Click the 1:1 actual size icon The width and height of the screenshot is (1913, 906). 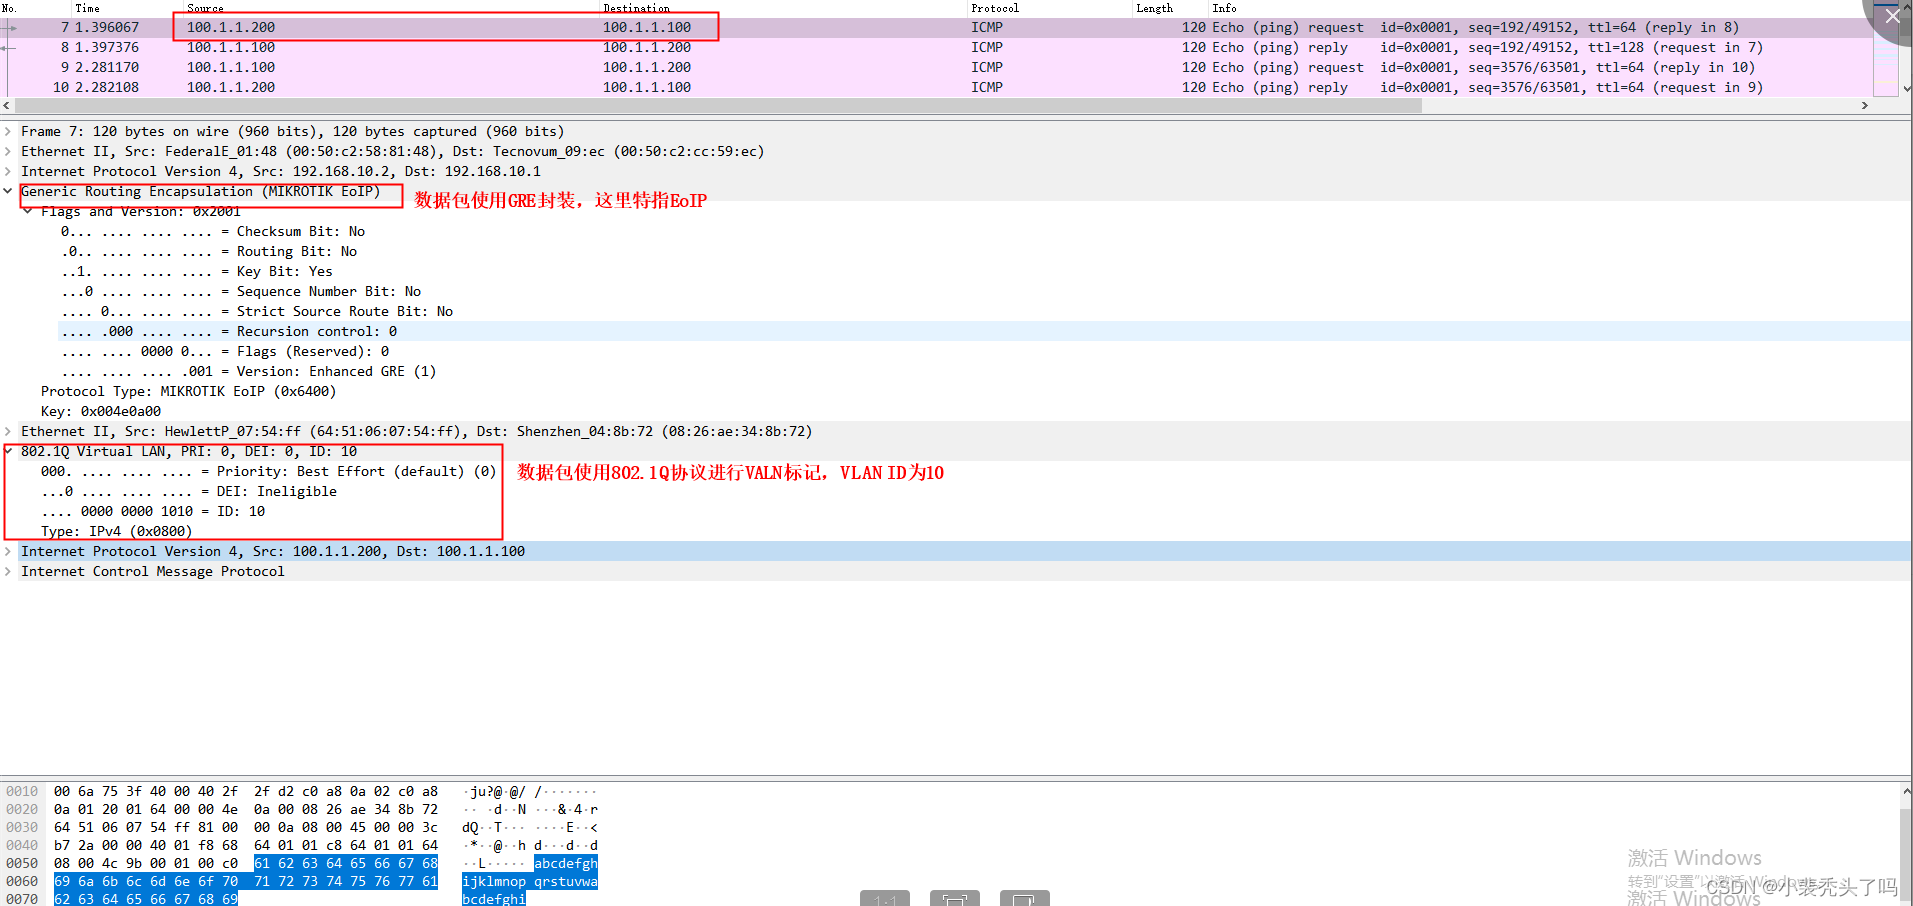[885, 900]
